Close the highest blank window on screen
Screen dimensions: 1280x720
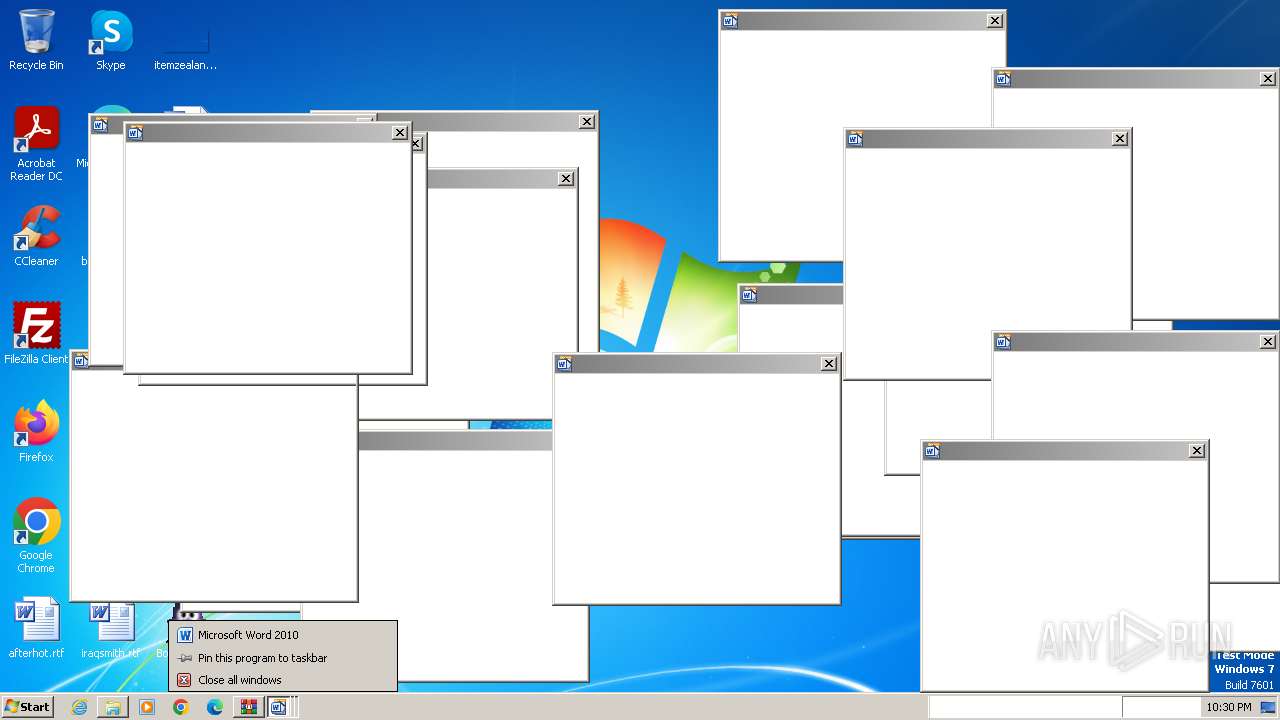[995, 21]
